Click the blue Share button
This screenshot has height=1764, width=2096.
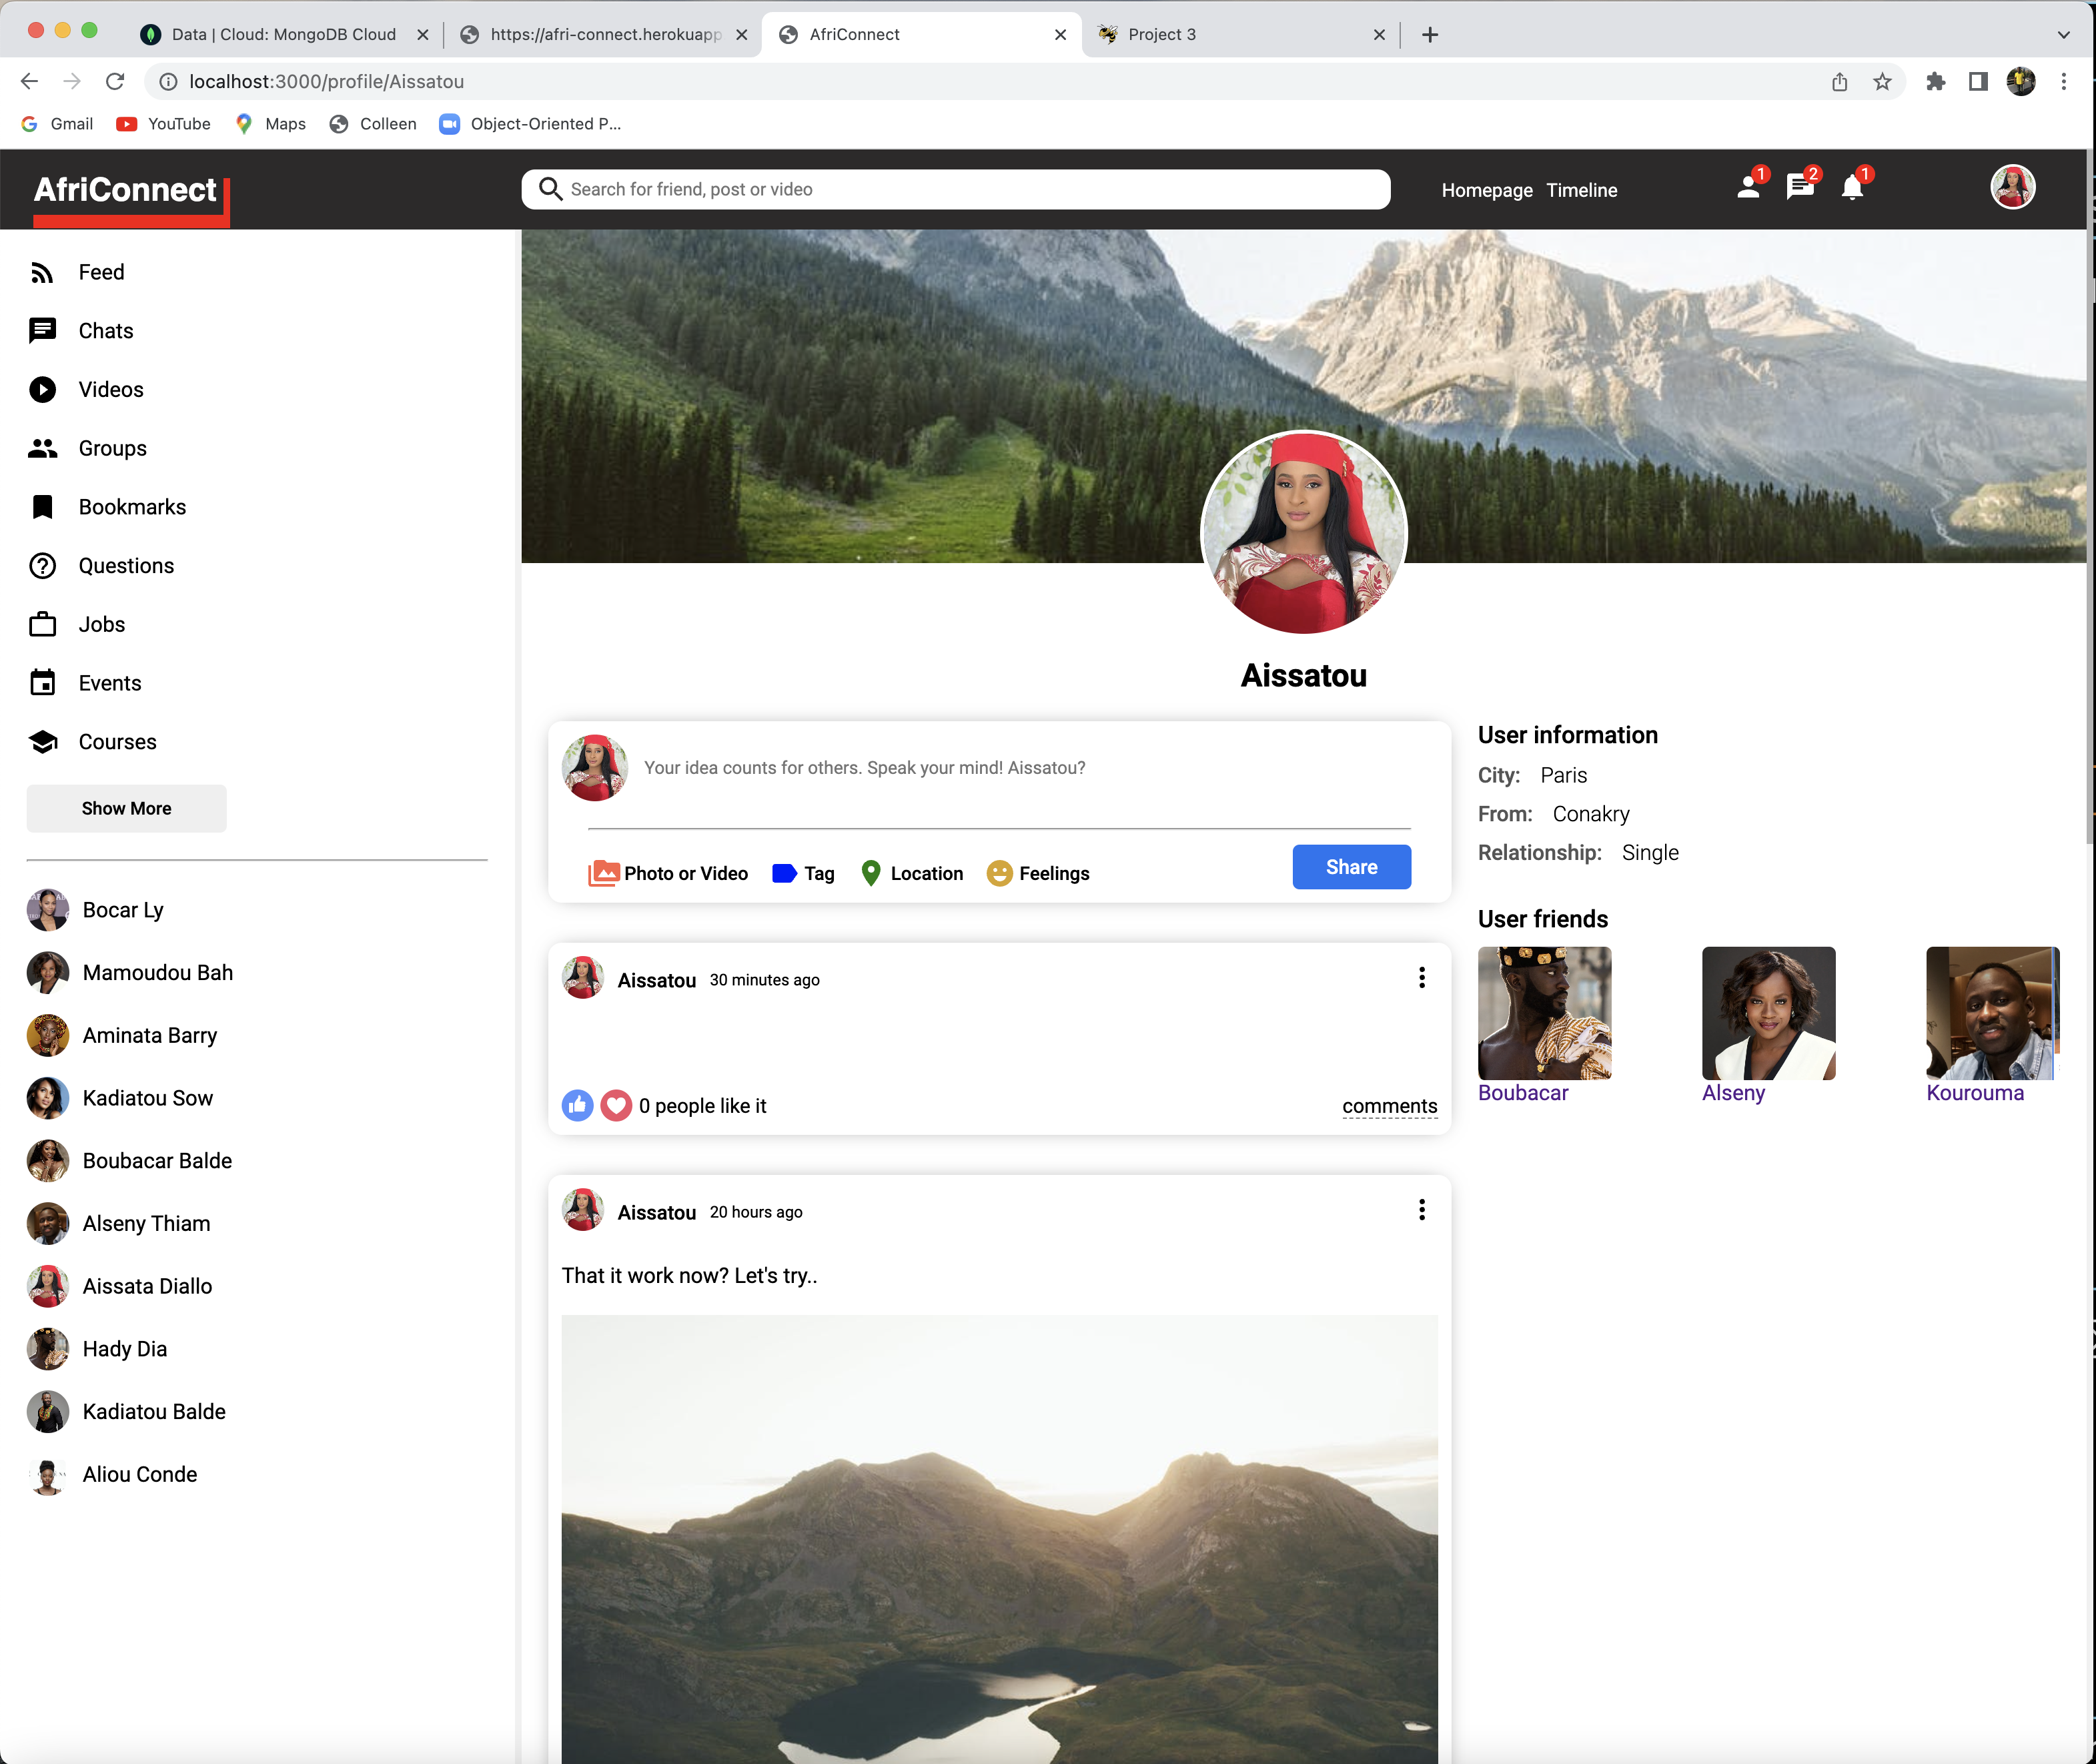(x=1351, y=867)
